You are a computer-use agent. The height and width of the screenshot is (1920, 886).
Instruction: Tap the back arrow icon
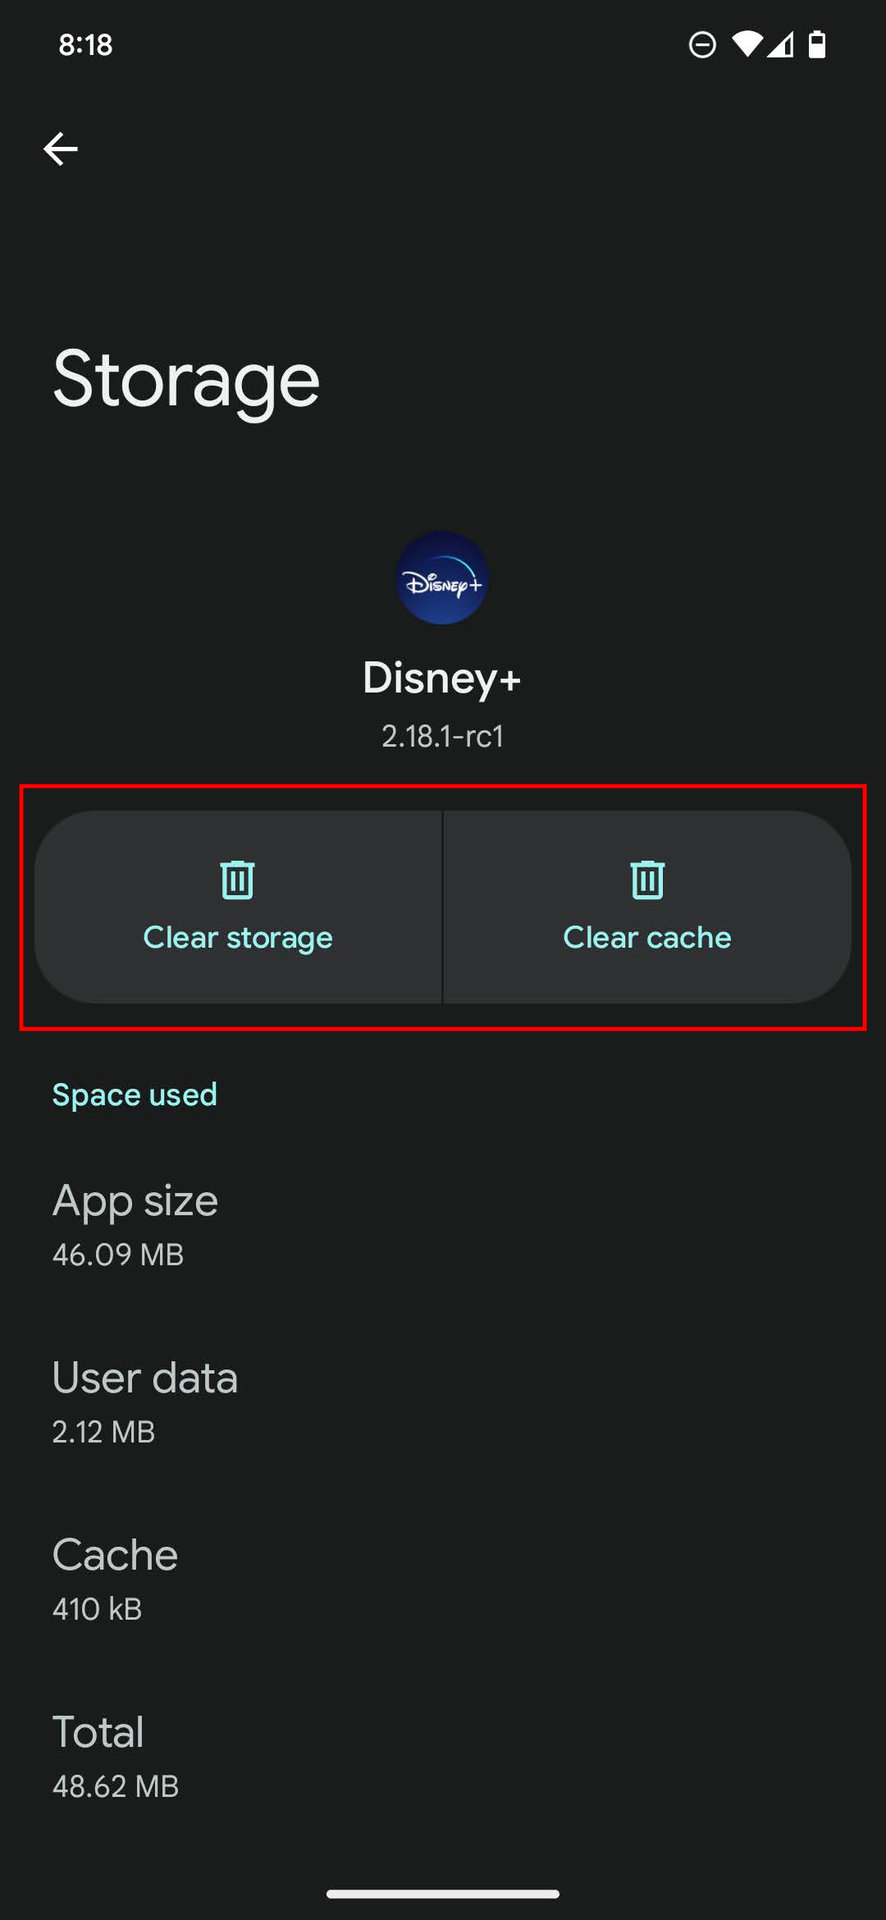tap(60, 149)
